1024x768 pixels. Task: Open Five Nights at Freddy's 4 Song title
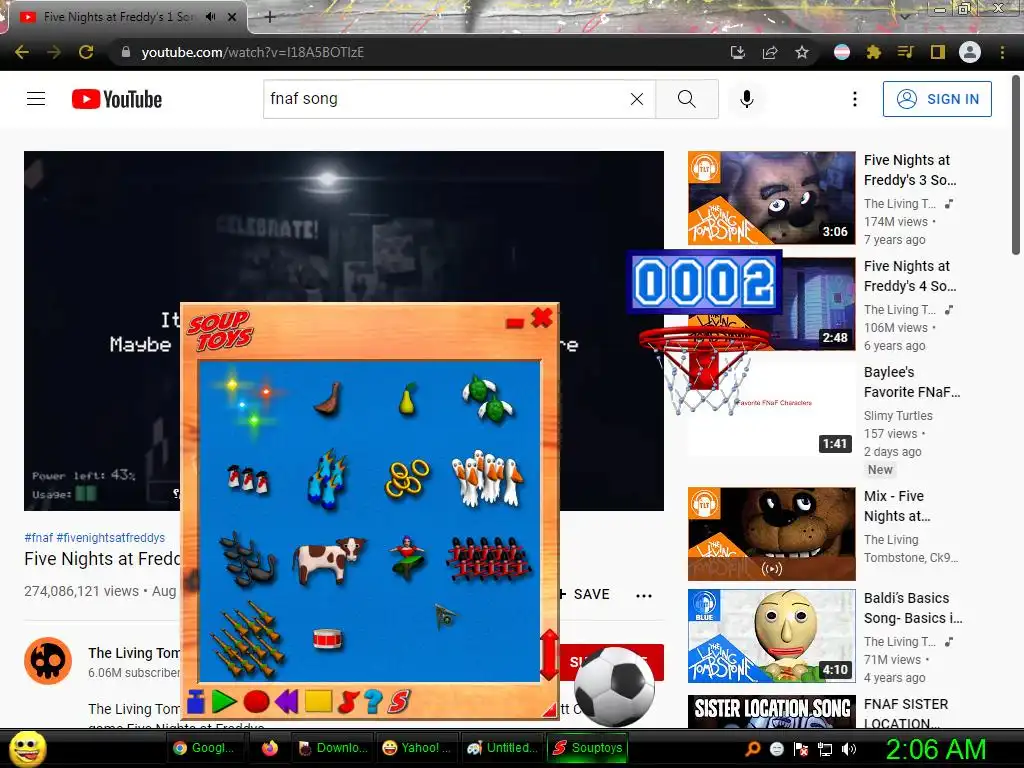point(910,276)
